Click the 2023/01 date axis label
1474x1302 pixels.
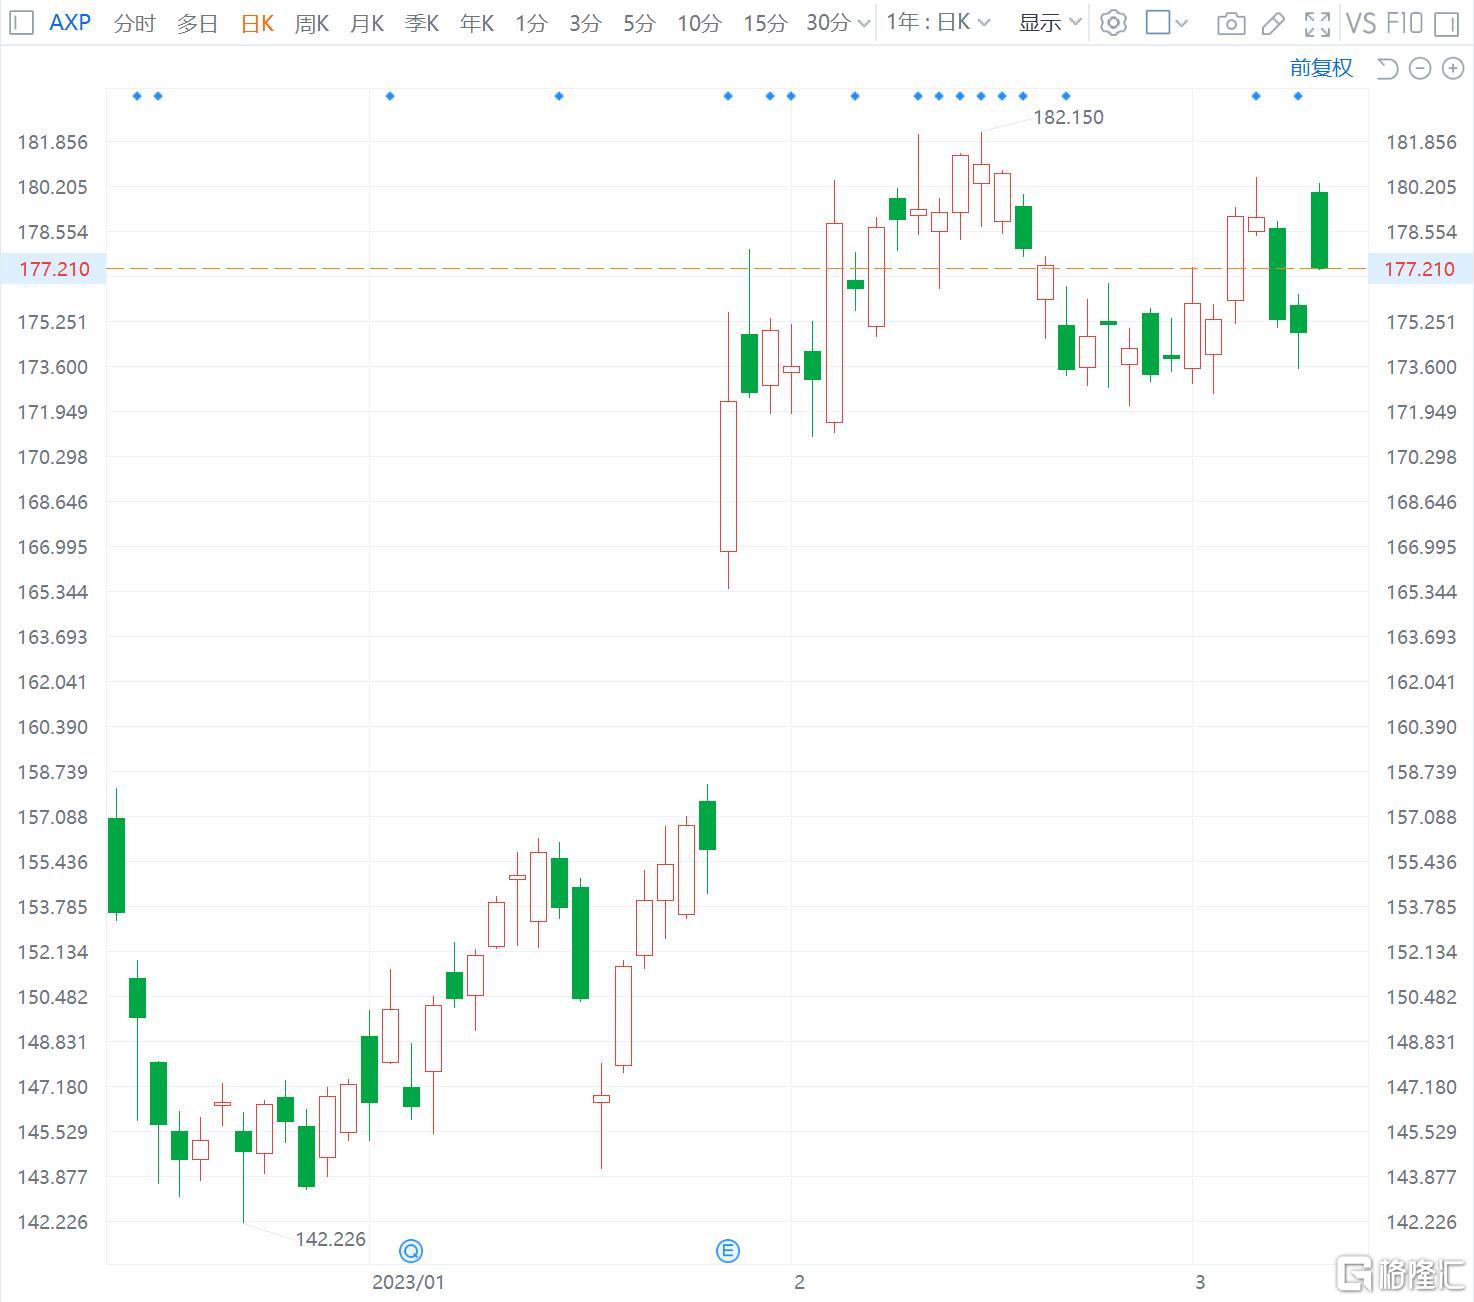pos(408,1282)
